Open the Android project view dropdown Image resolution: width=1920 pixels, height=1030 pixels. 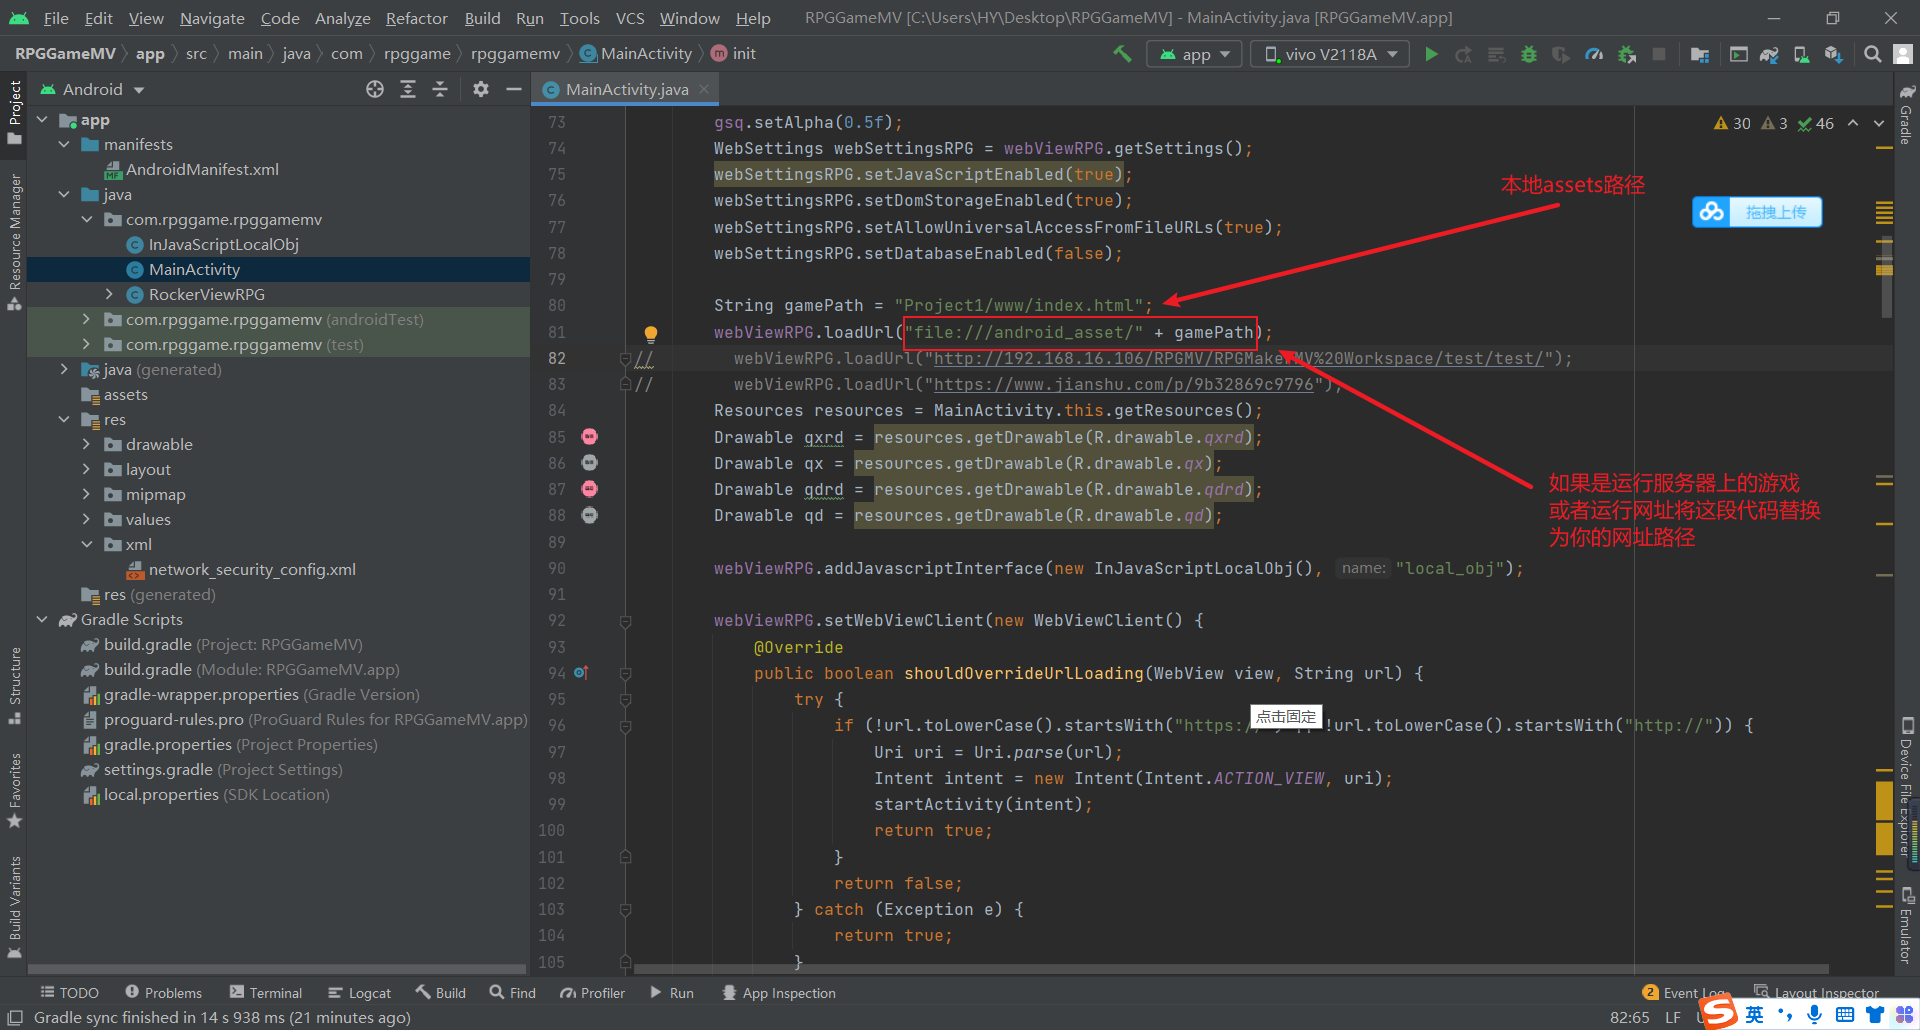tap(92, 90)
